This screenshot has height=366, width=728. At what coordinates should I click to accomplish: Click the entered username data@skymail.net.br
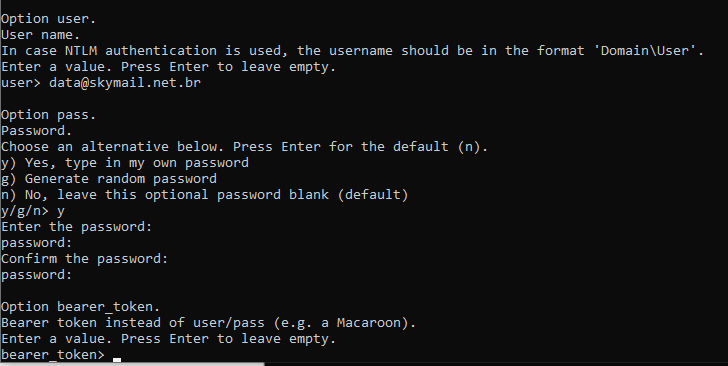125,83
